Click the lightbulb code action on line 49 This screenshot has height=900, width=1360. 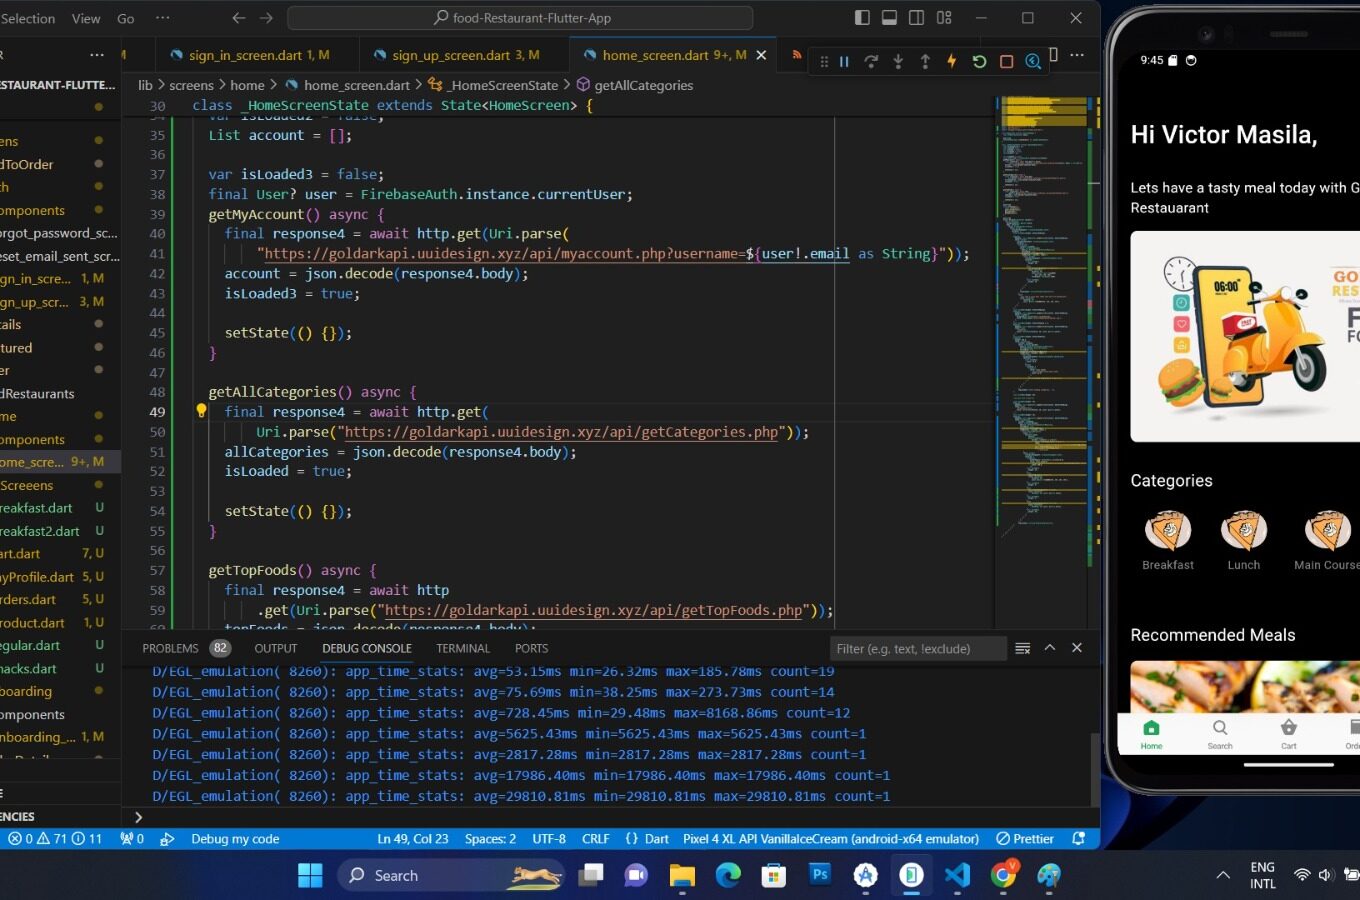201,411
